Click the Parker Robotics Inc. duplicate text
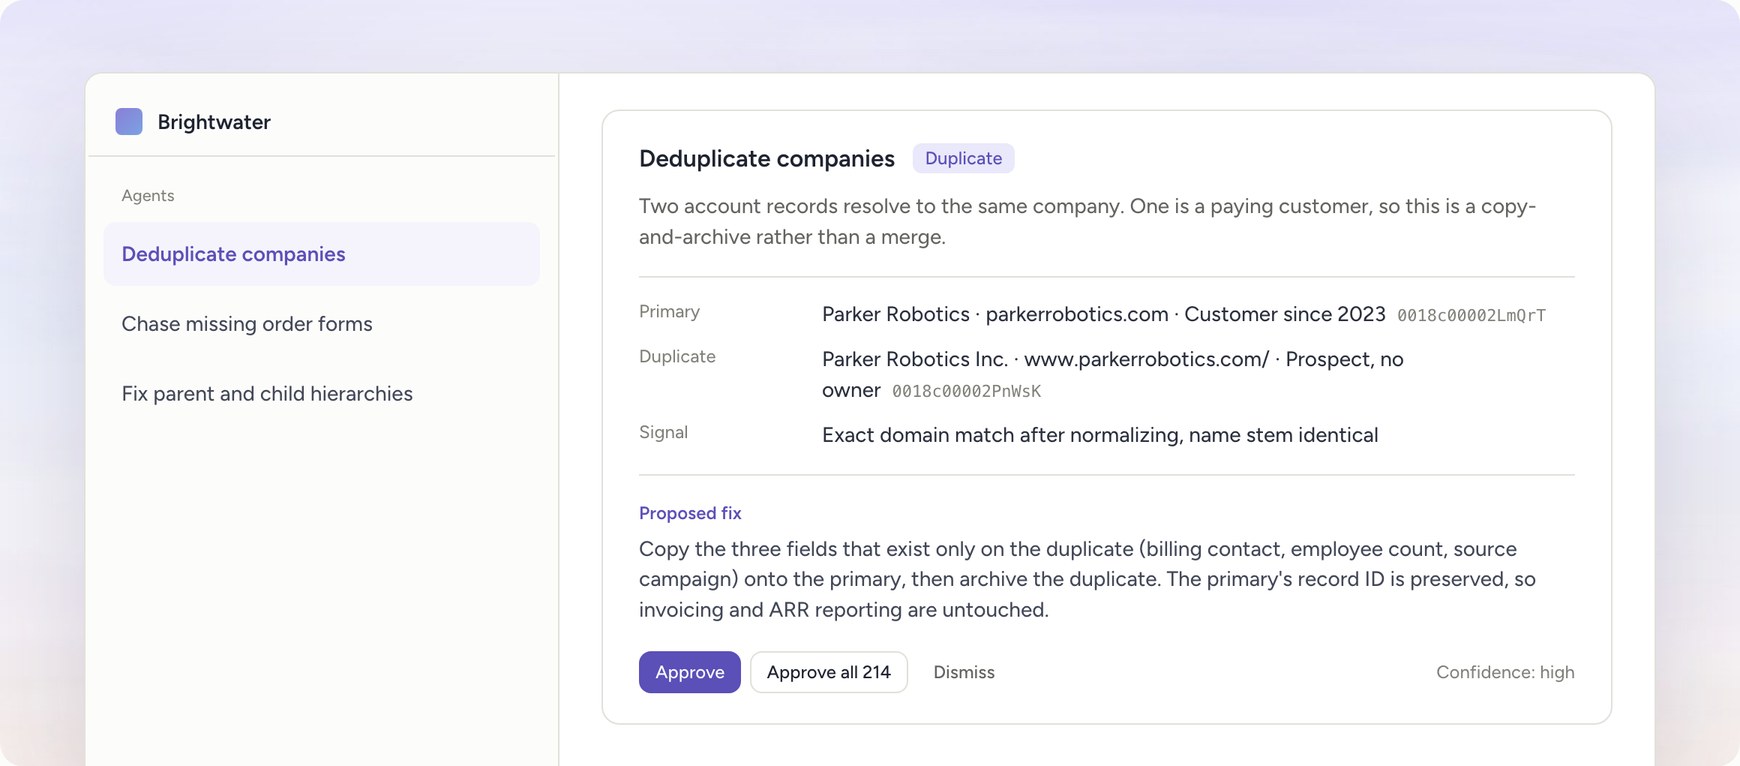Viewport: 1740px width, 766px height. click(1113, 374)
